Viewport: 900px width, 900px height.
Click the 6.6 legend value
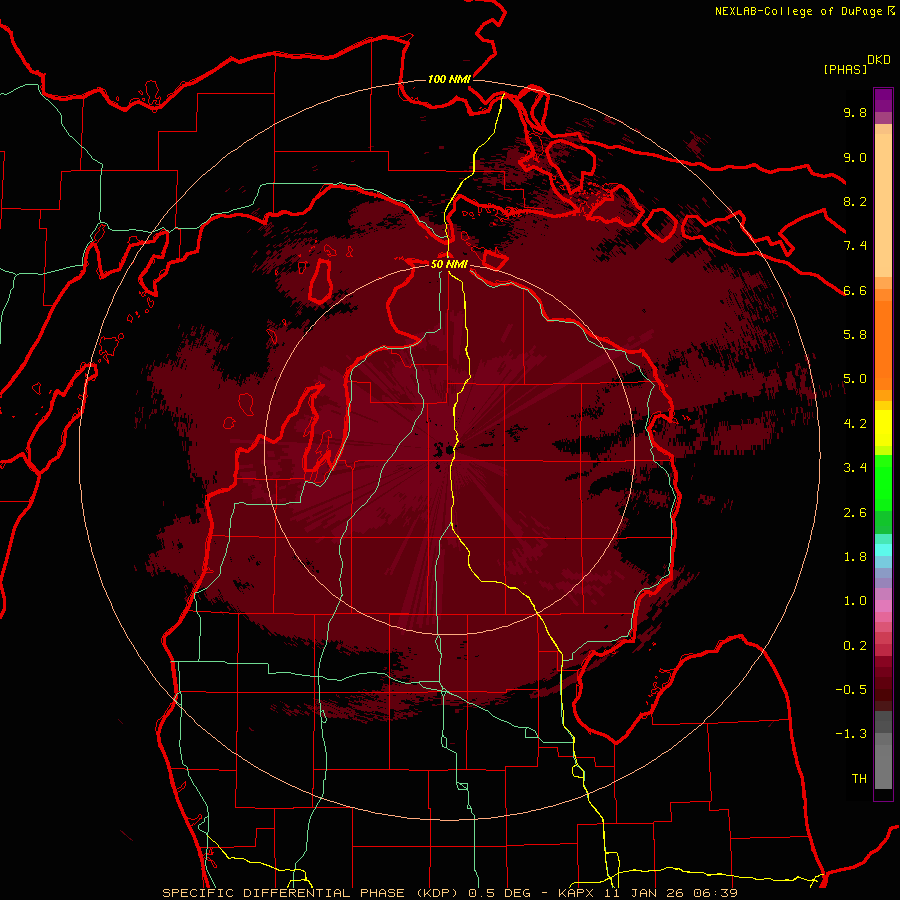point(855,290)
